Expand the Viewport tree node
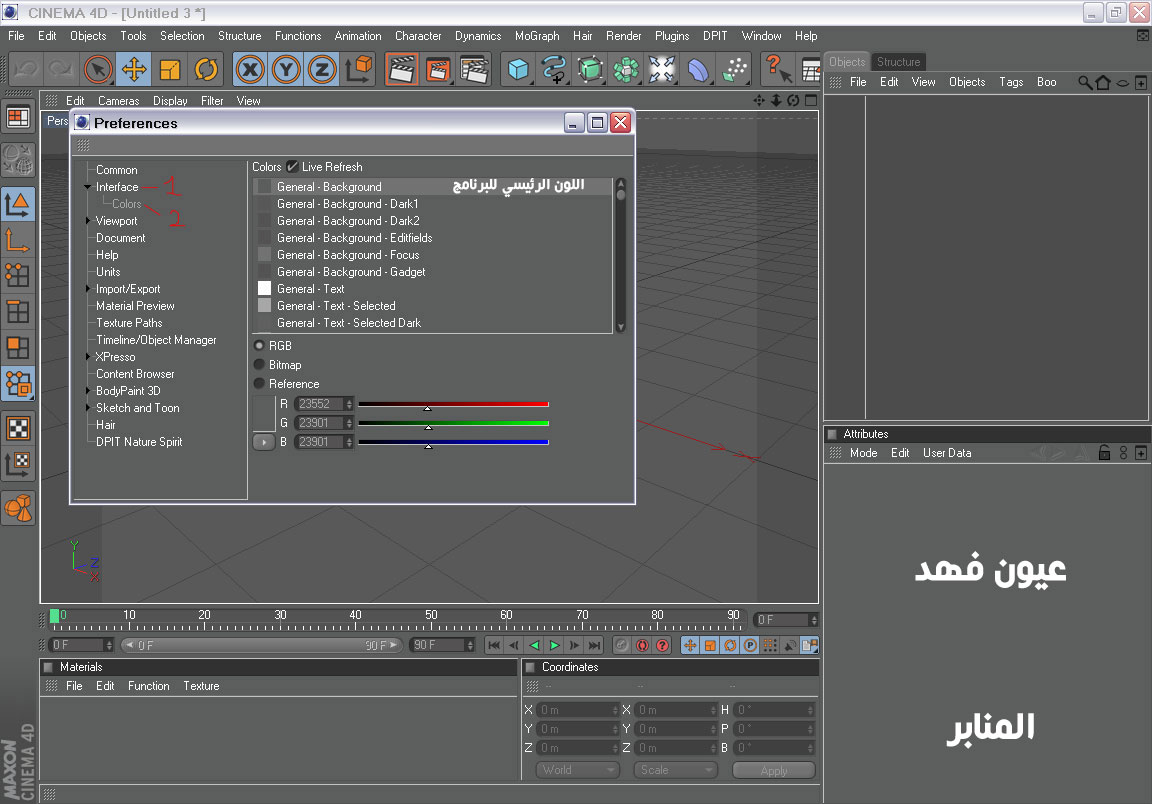This screenshot has width=1152, height=804. tap(88, 220)
